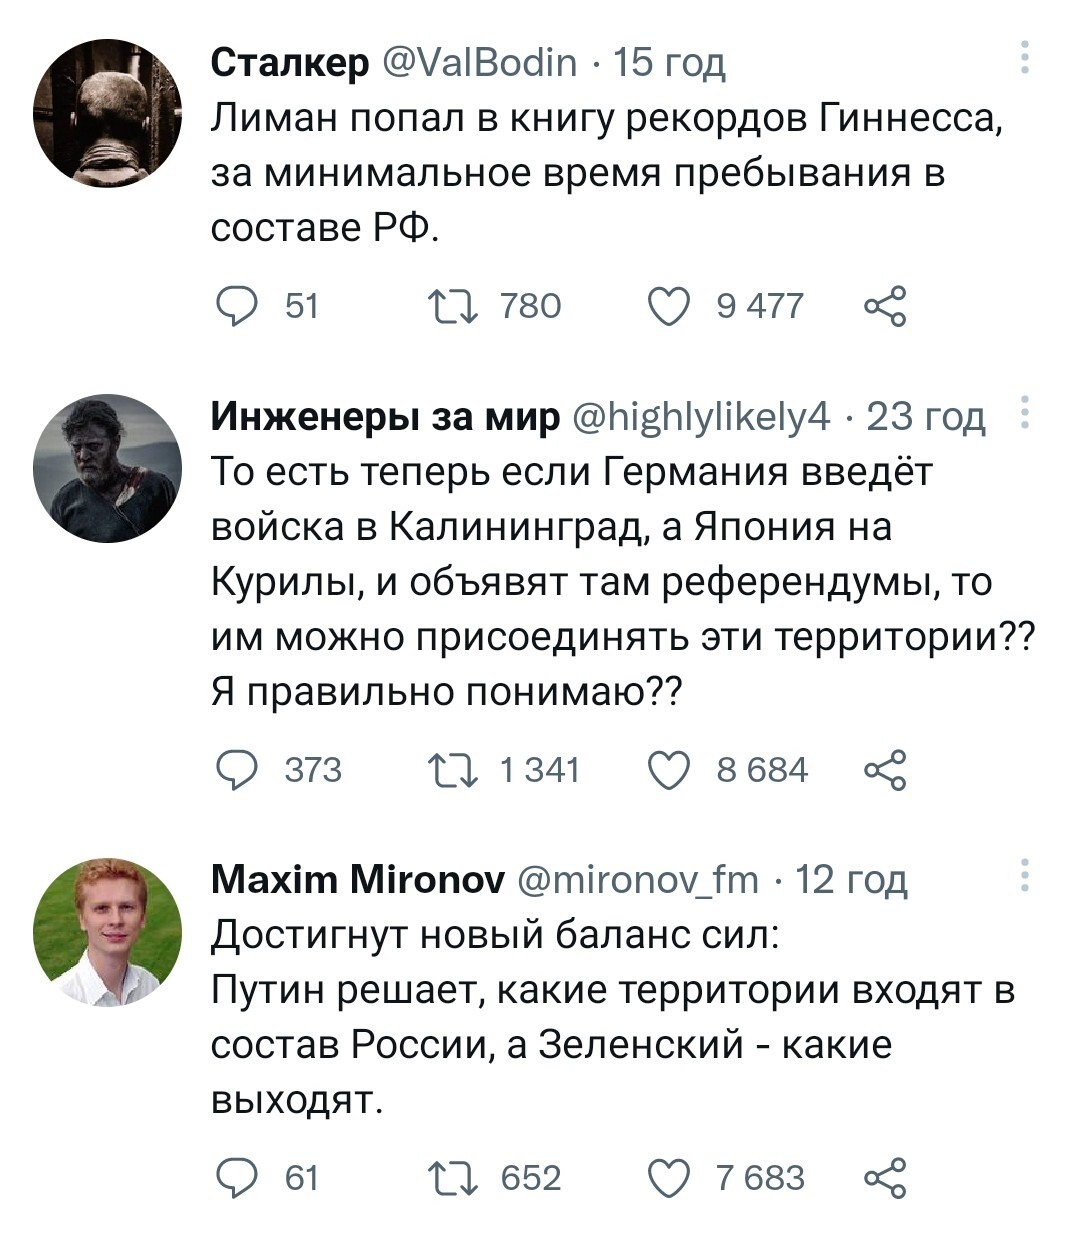Image resolution: width=1080 pixels, height=1233 pixels.
Task: Like the tweet by Сталкер
Action: point(668,305)
